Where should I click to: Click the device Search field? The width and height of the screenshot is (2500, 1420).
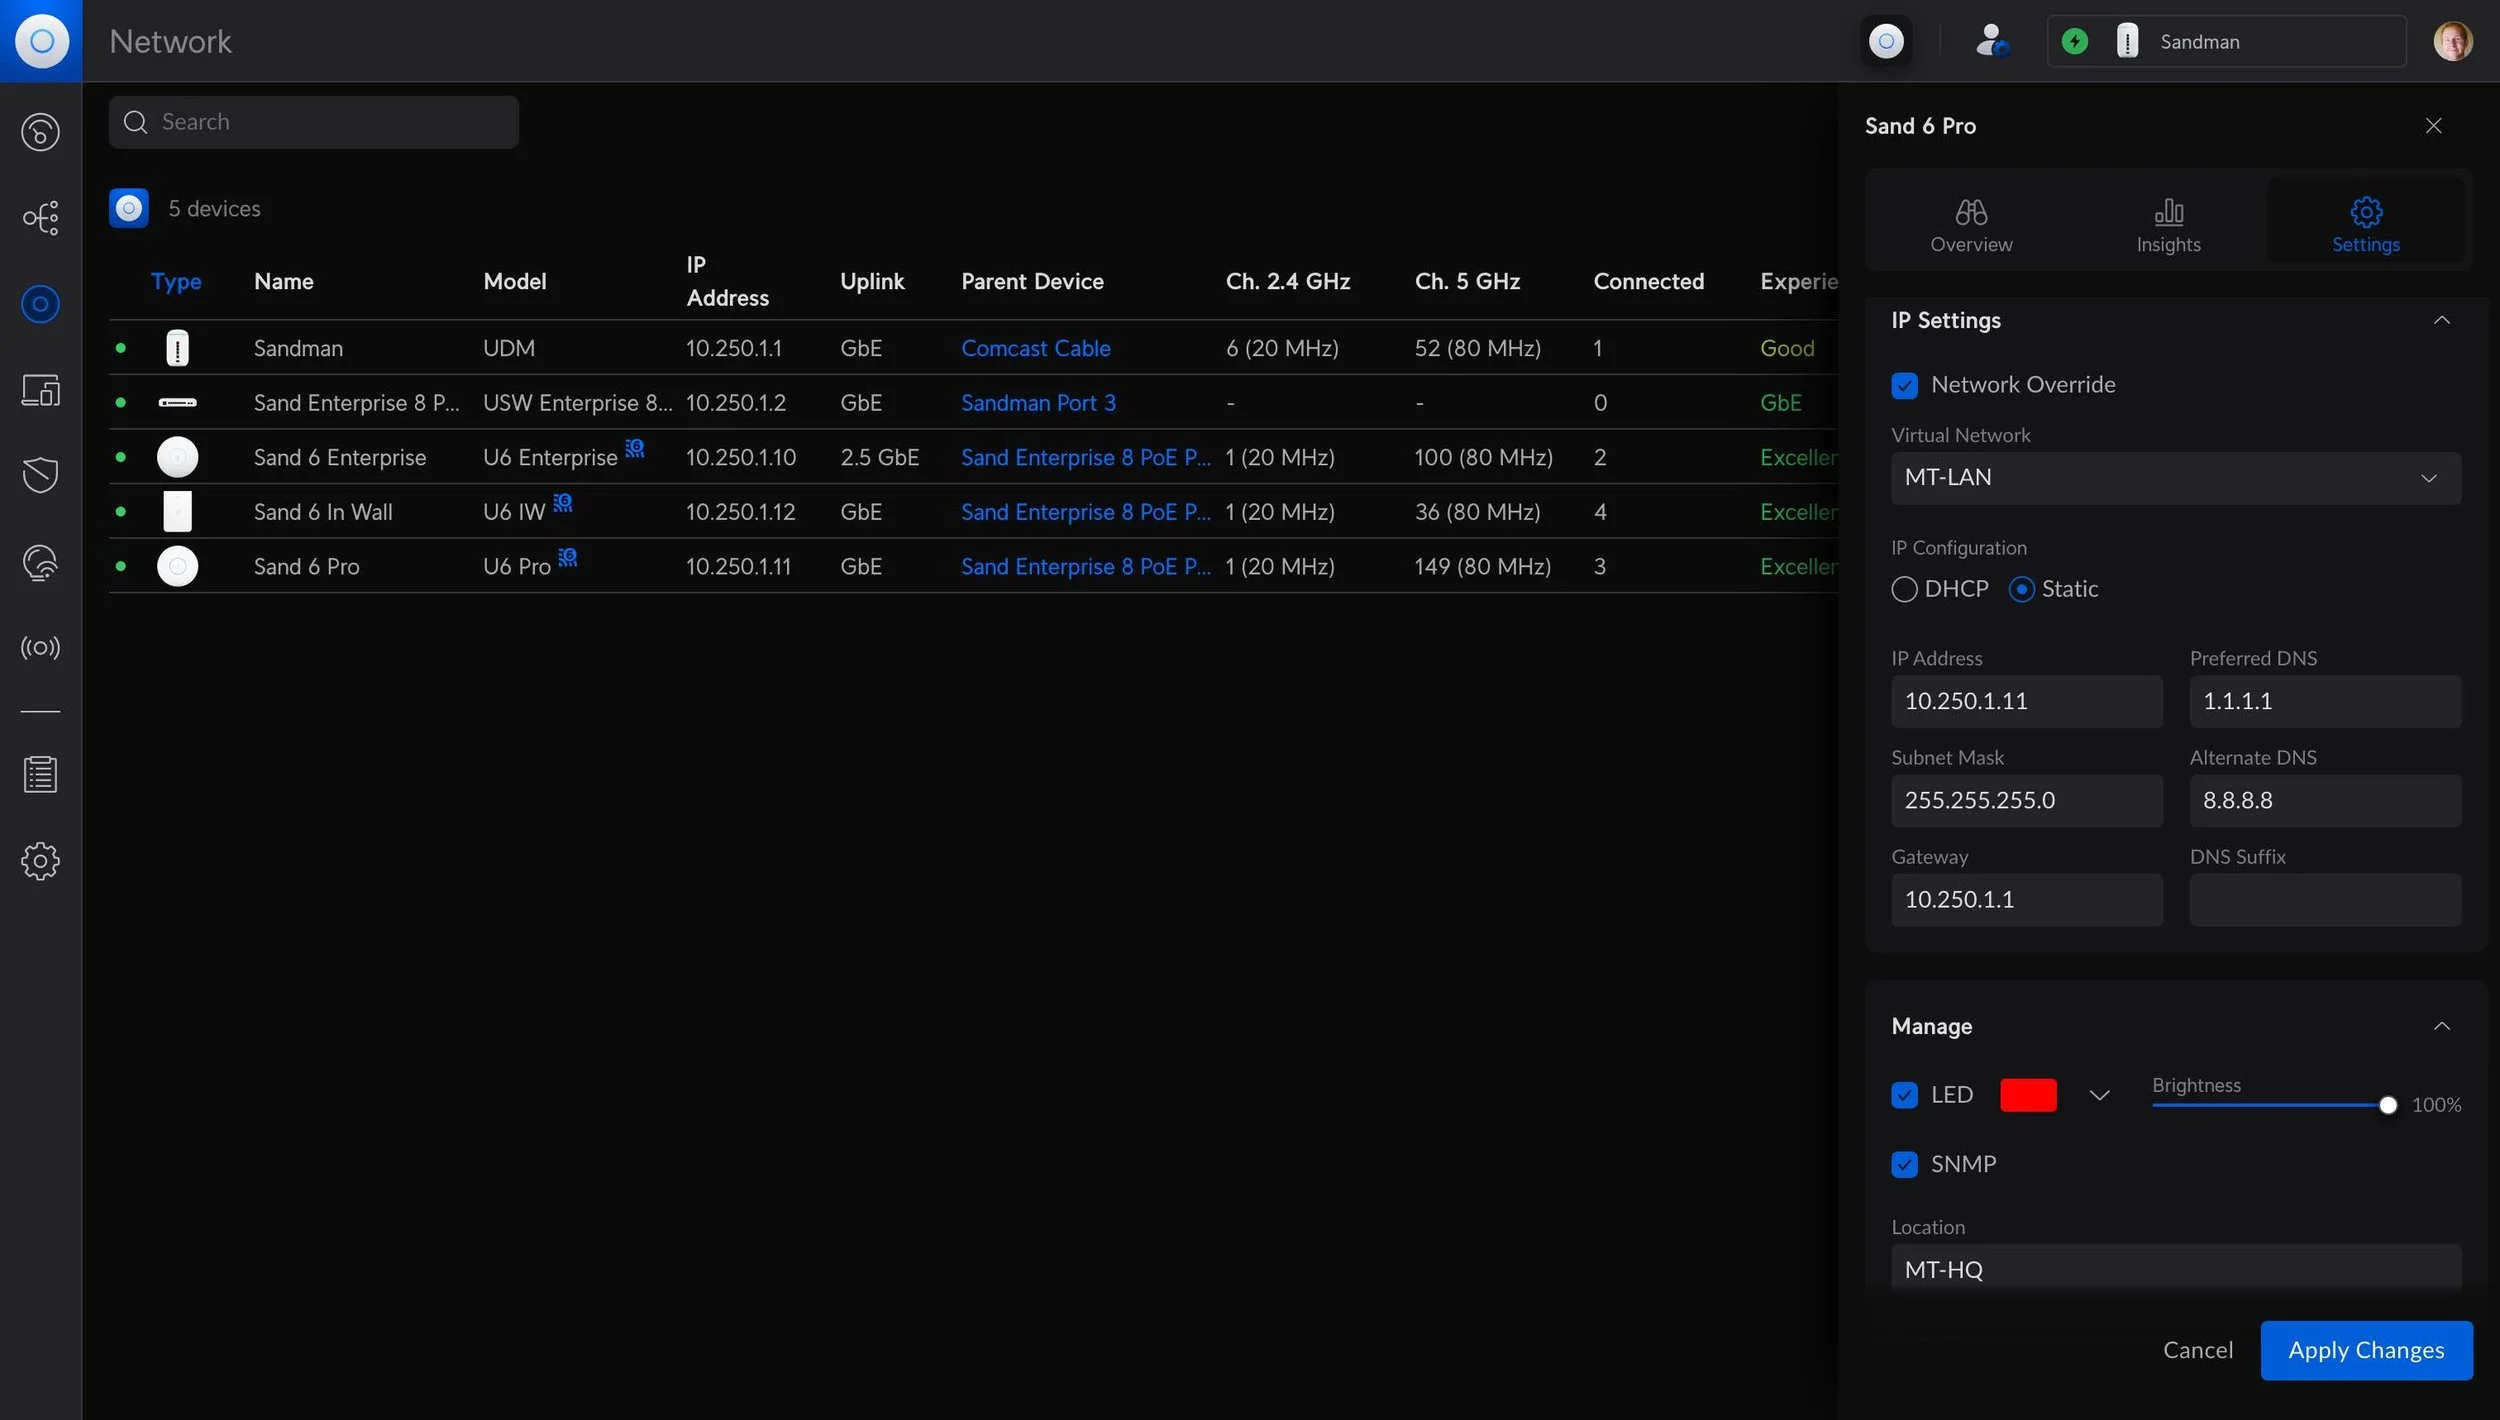[314, 122]
